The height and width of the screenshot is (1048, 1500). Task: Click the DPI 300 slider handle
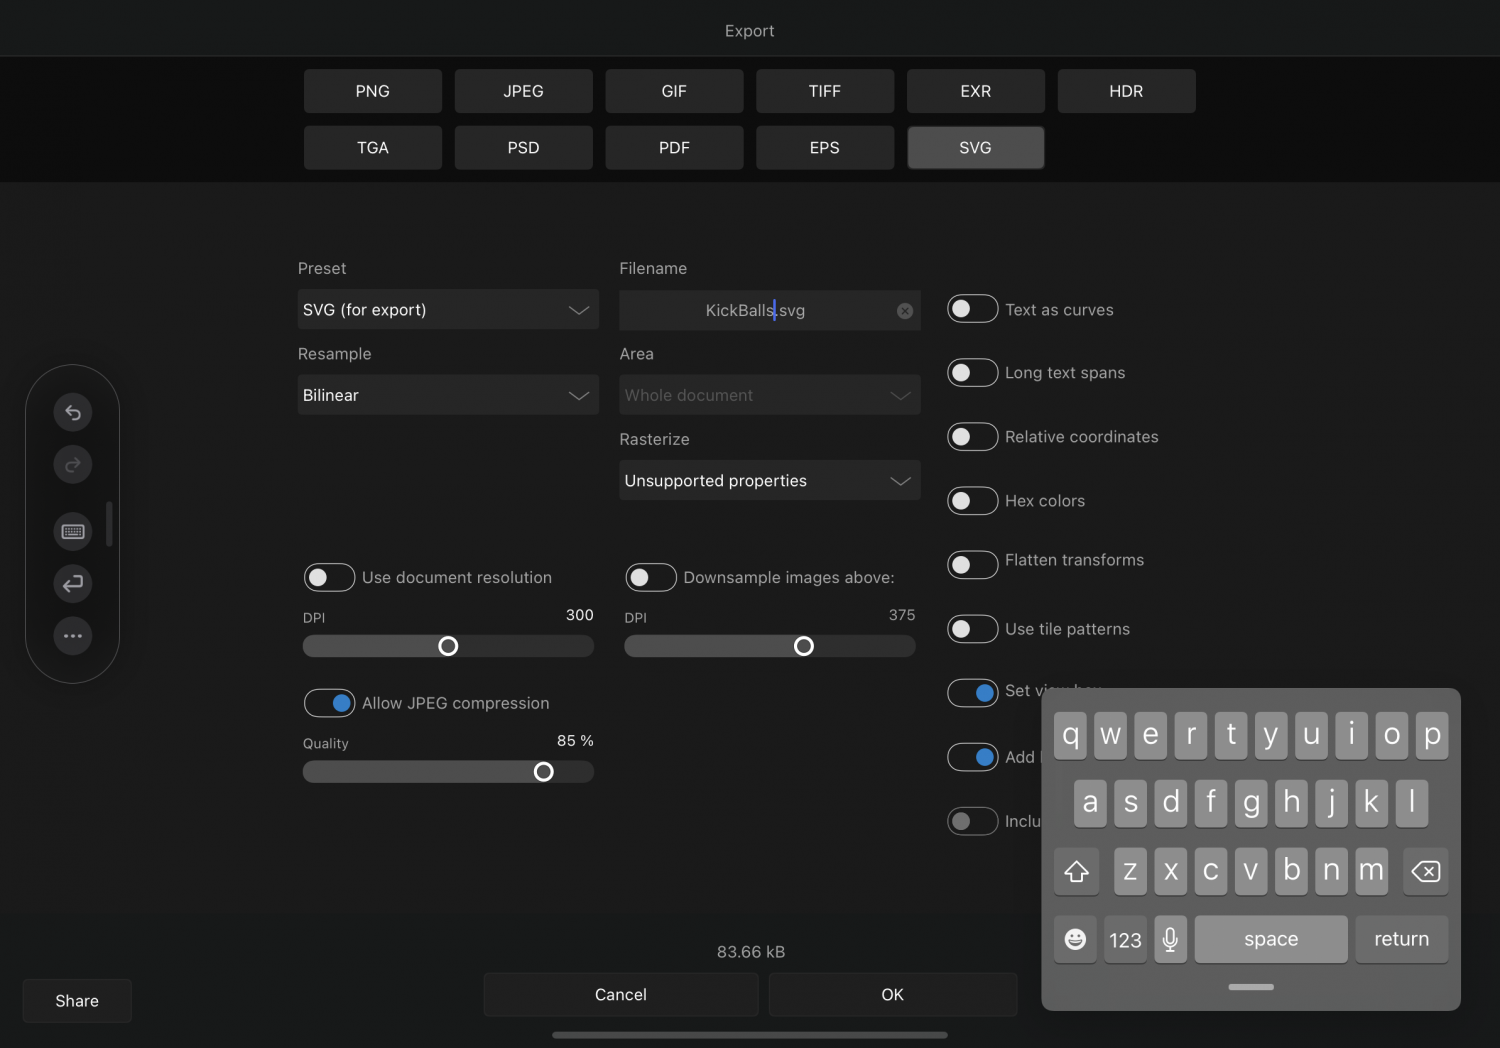(448, 646)
